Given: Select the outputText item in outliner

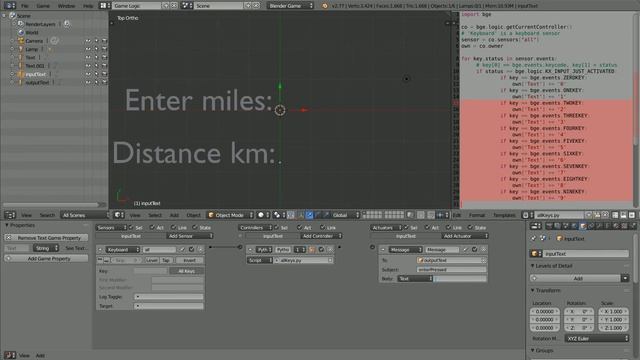Looking at the screenshot, I should (x=37, y=82).
